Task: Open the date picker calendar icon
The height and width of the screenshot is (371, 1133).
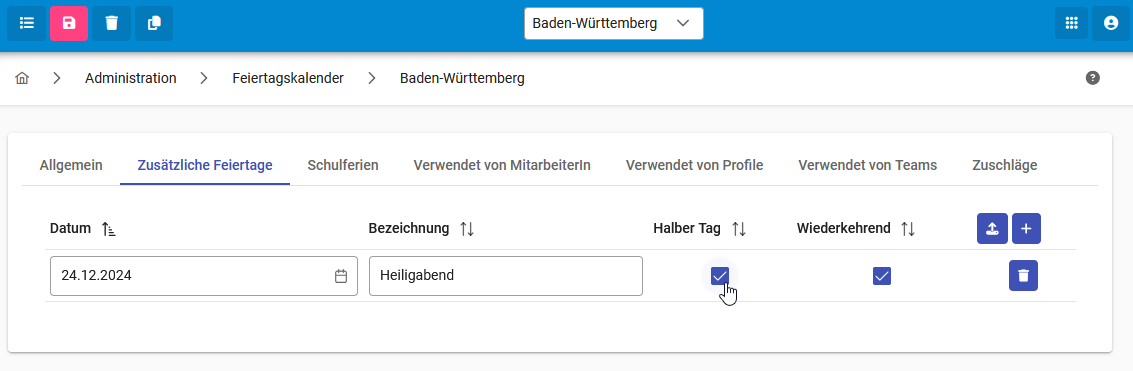Action: [x=341, y=276]
